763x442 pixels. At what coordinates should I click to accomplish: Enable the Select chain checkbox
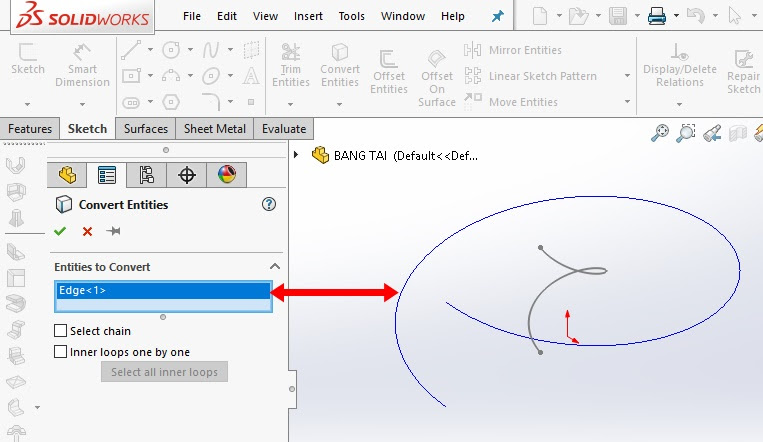pyautogui.click(x=60, y=331)
